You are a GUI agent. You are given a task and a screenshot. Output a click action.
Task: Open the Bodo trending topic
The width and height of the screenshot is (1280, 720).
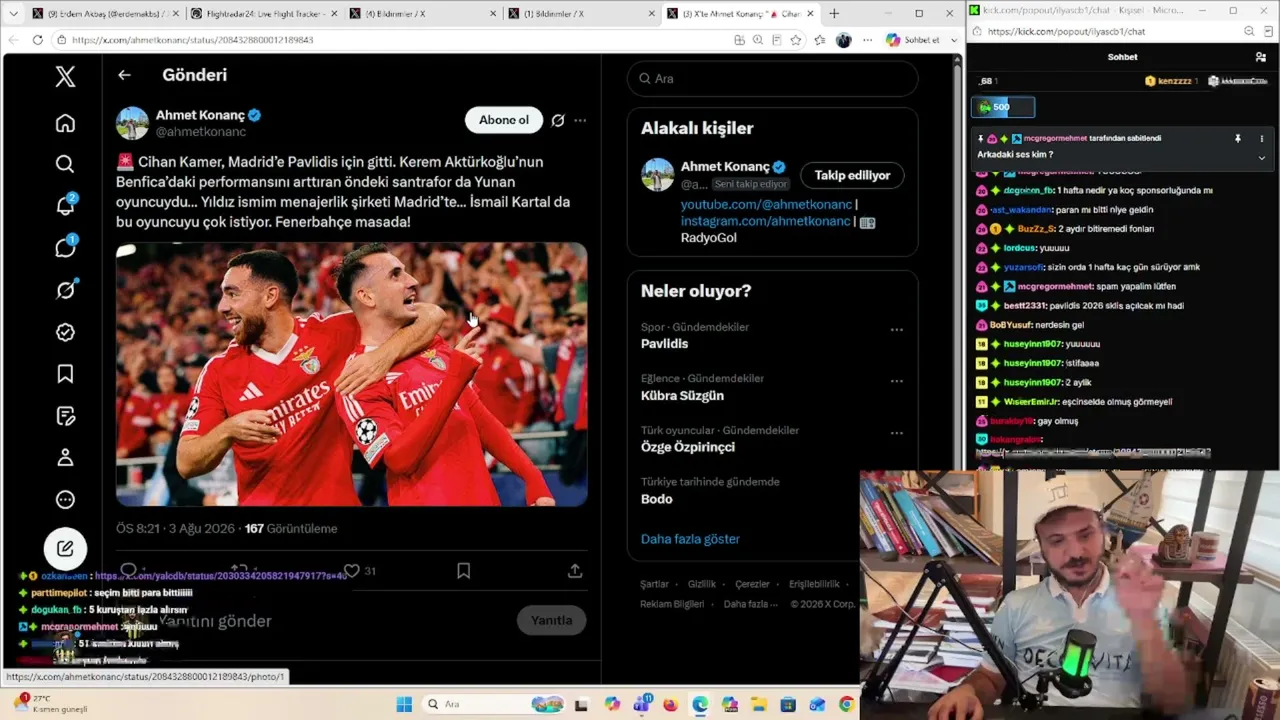point(657,499)
